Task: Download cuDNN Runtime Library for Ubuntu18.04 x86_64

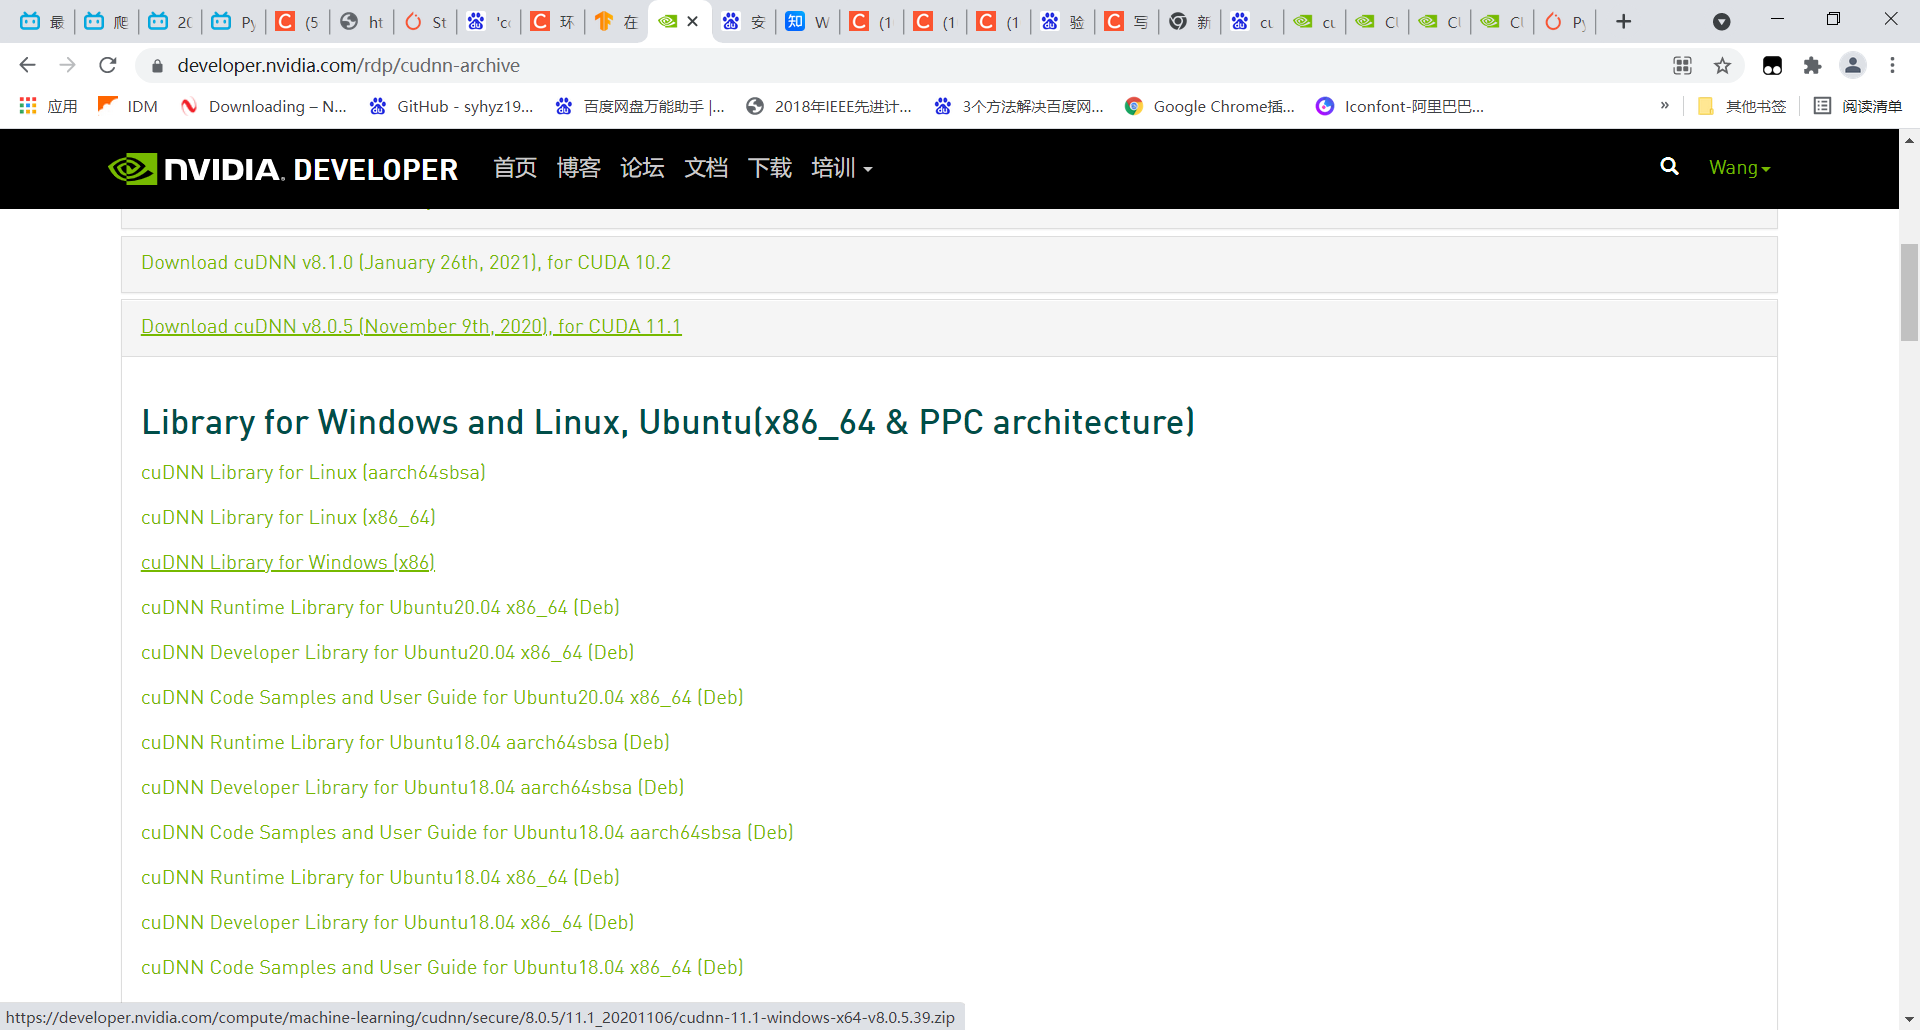Action: point(380,877)
